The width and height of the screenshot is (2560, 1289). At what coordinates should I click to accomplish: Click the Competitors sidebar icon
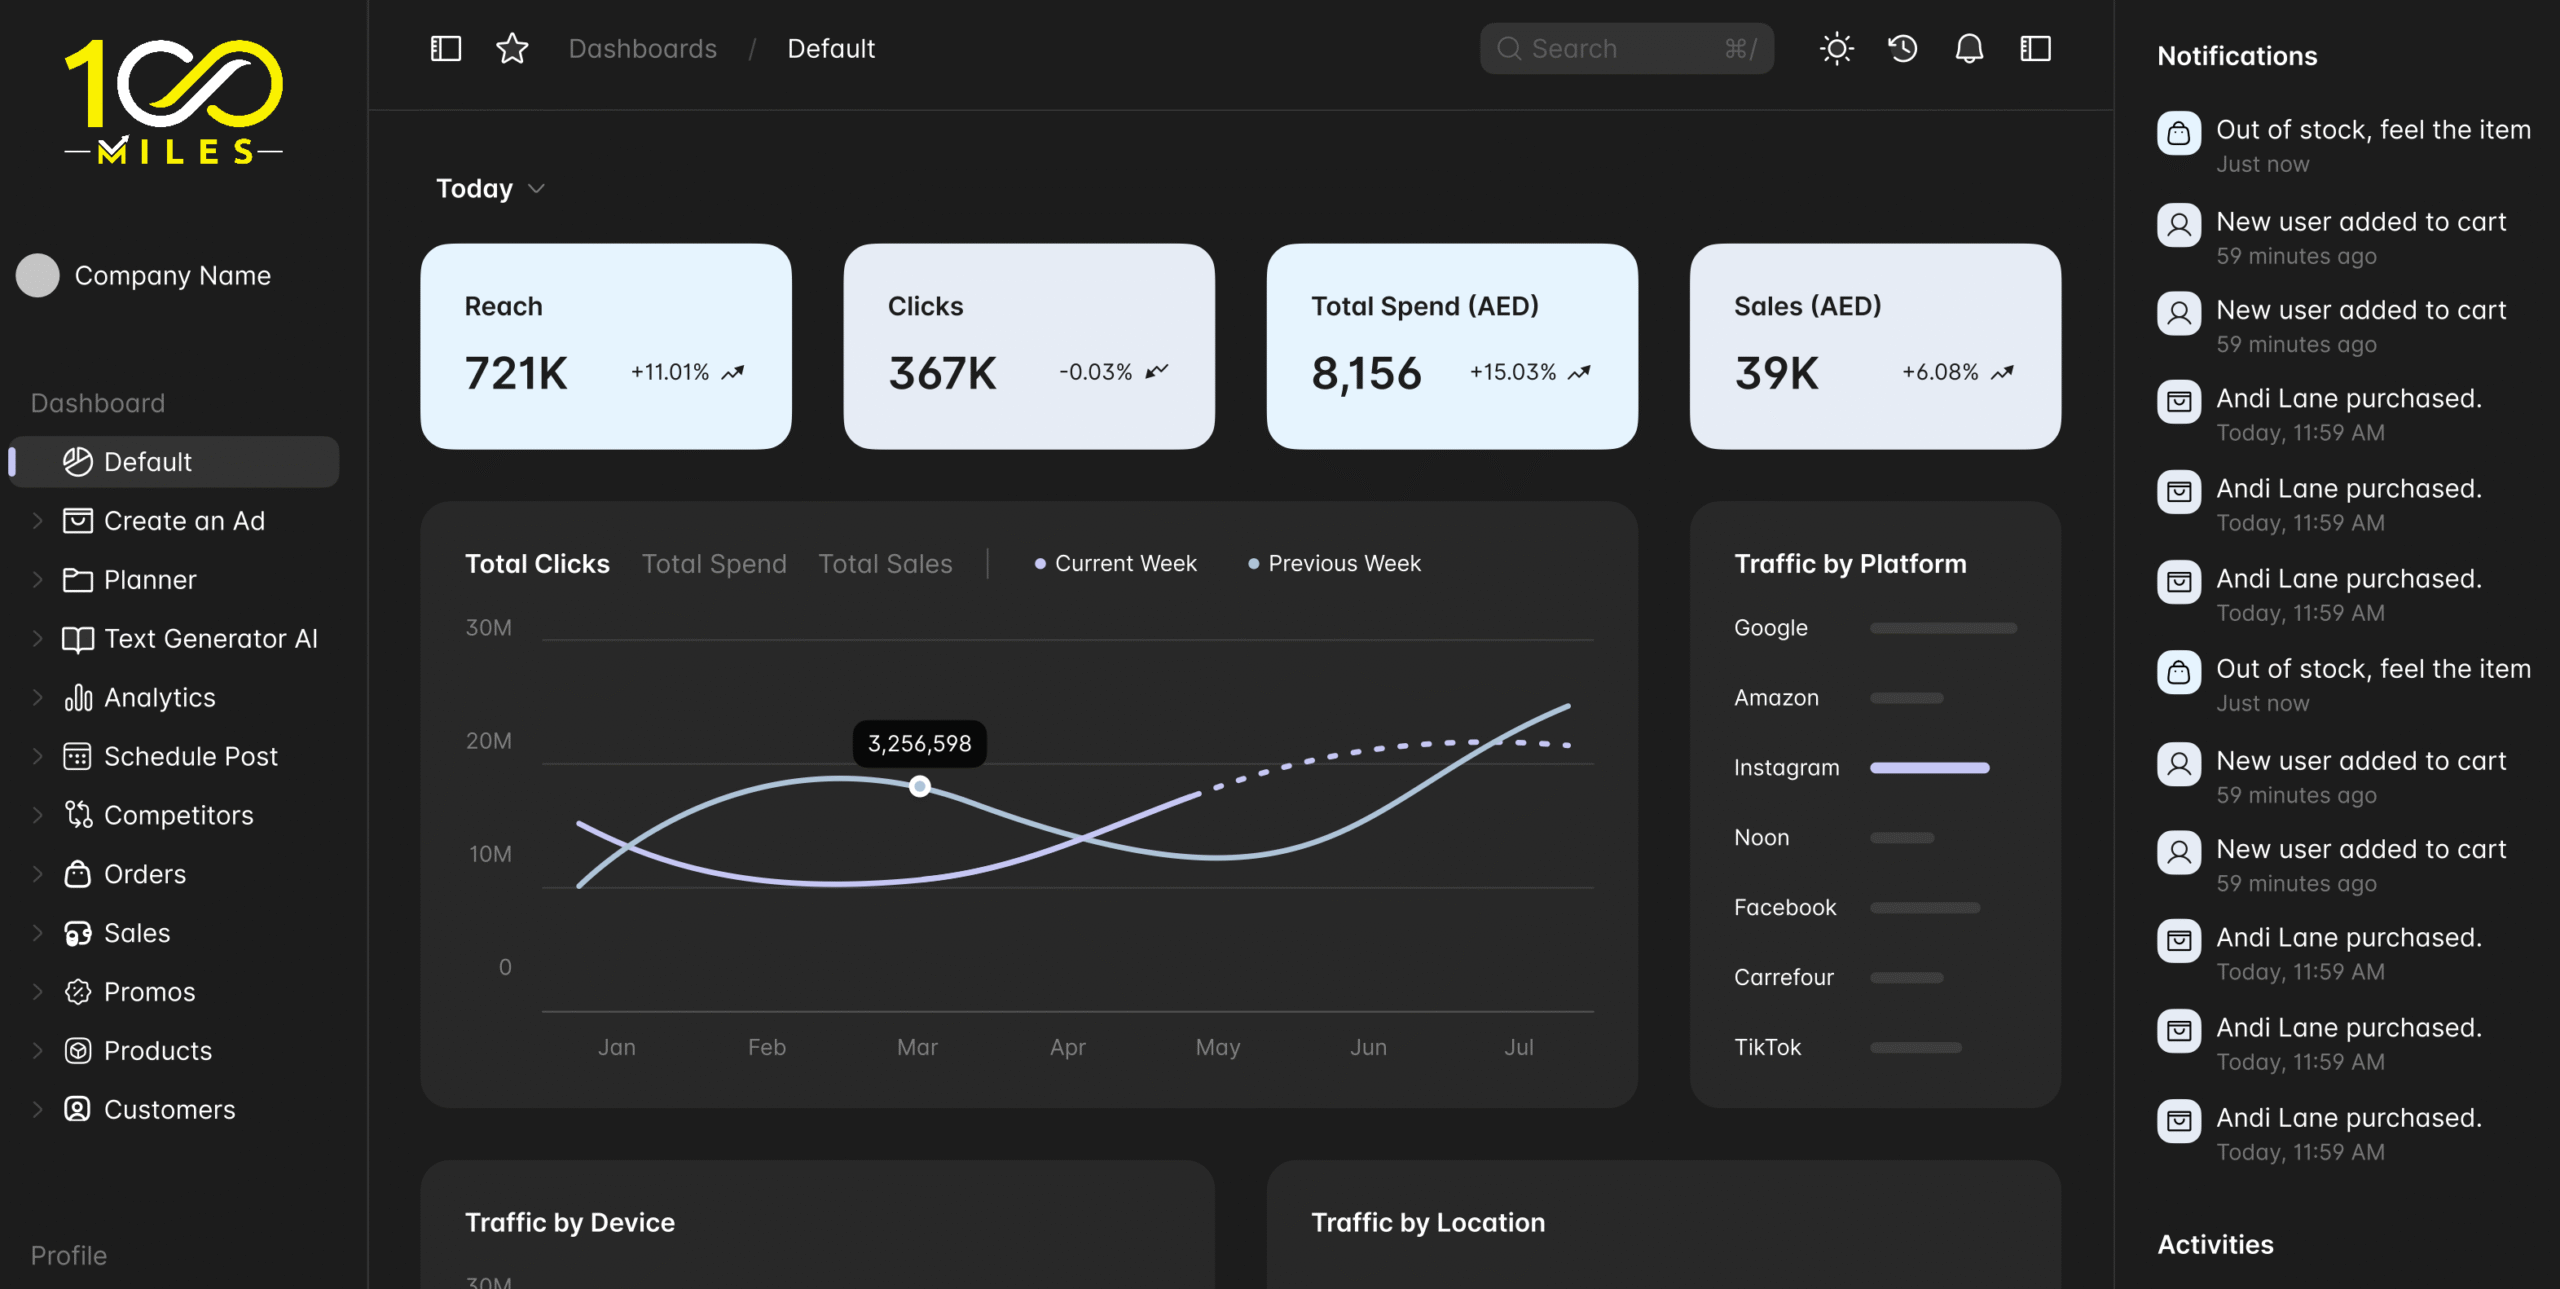point(78,815)
